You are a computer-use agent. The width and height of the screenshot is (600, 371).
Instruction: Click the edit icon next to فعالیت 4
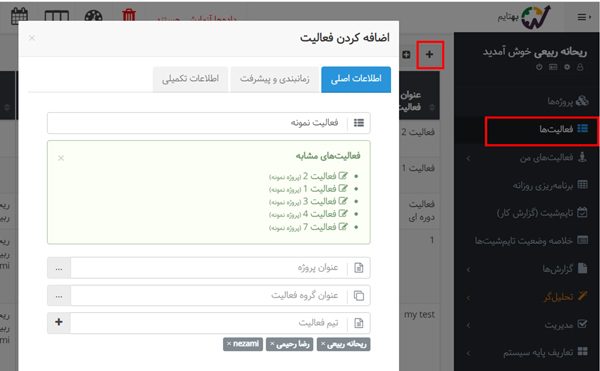pyautogui.click(x=343, y=214)
